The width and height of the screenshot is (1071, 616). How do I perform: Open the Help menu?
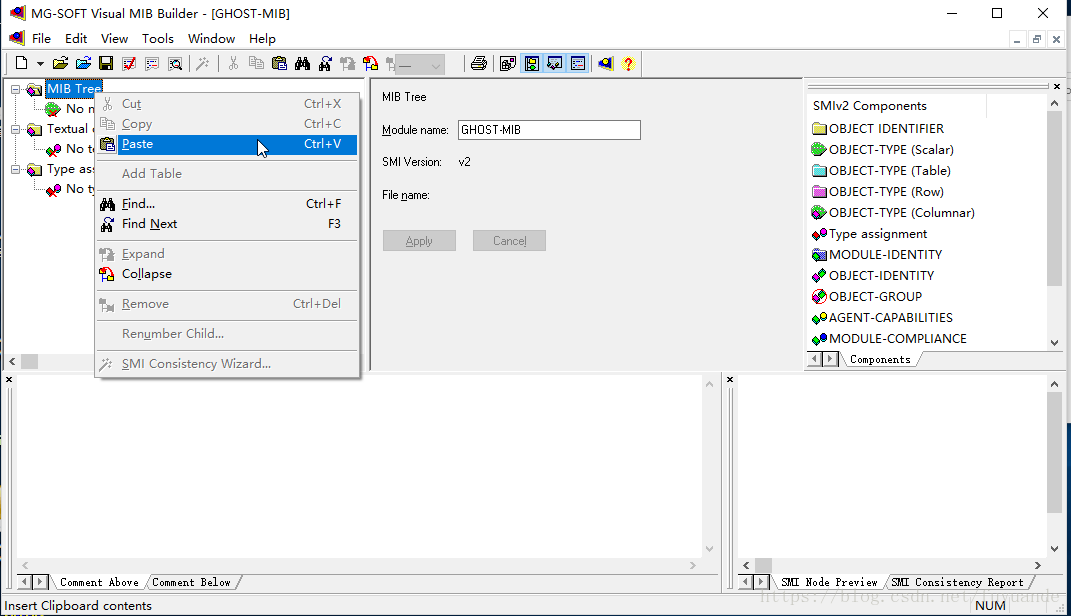[262, 39]
